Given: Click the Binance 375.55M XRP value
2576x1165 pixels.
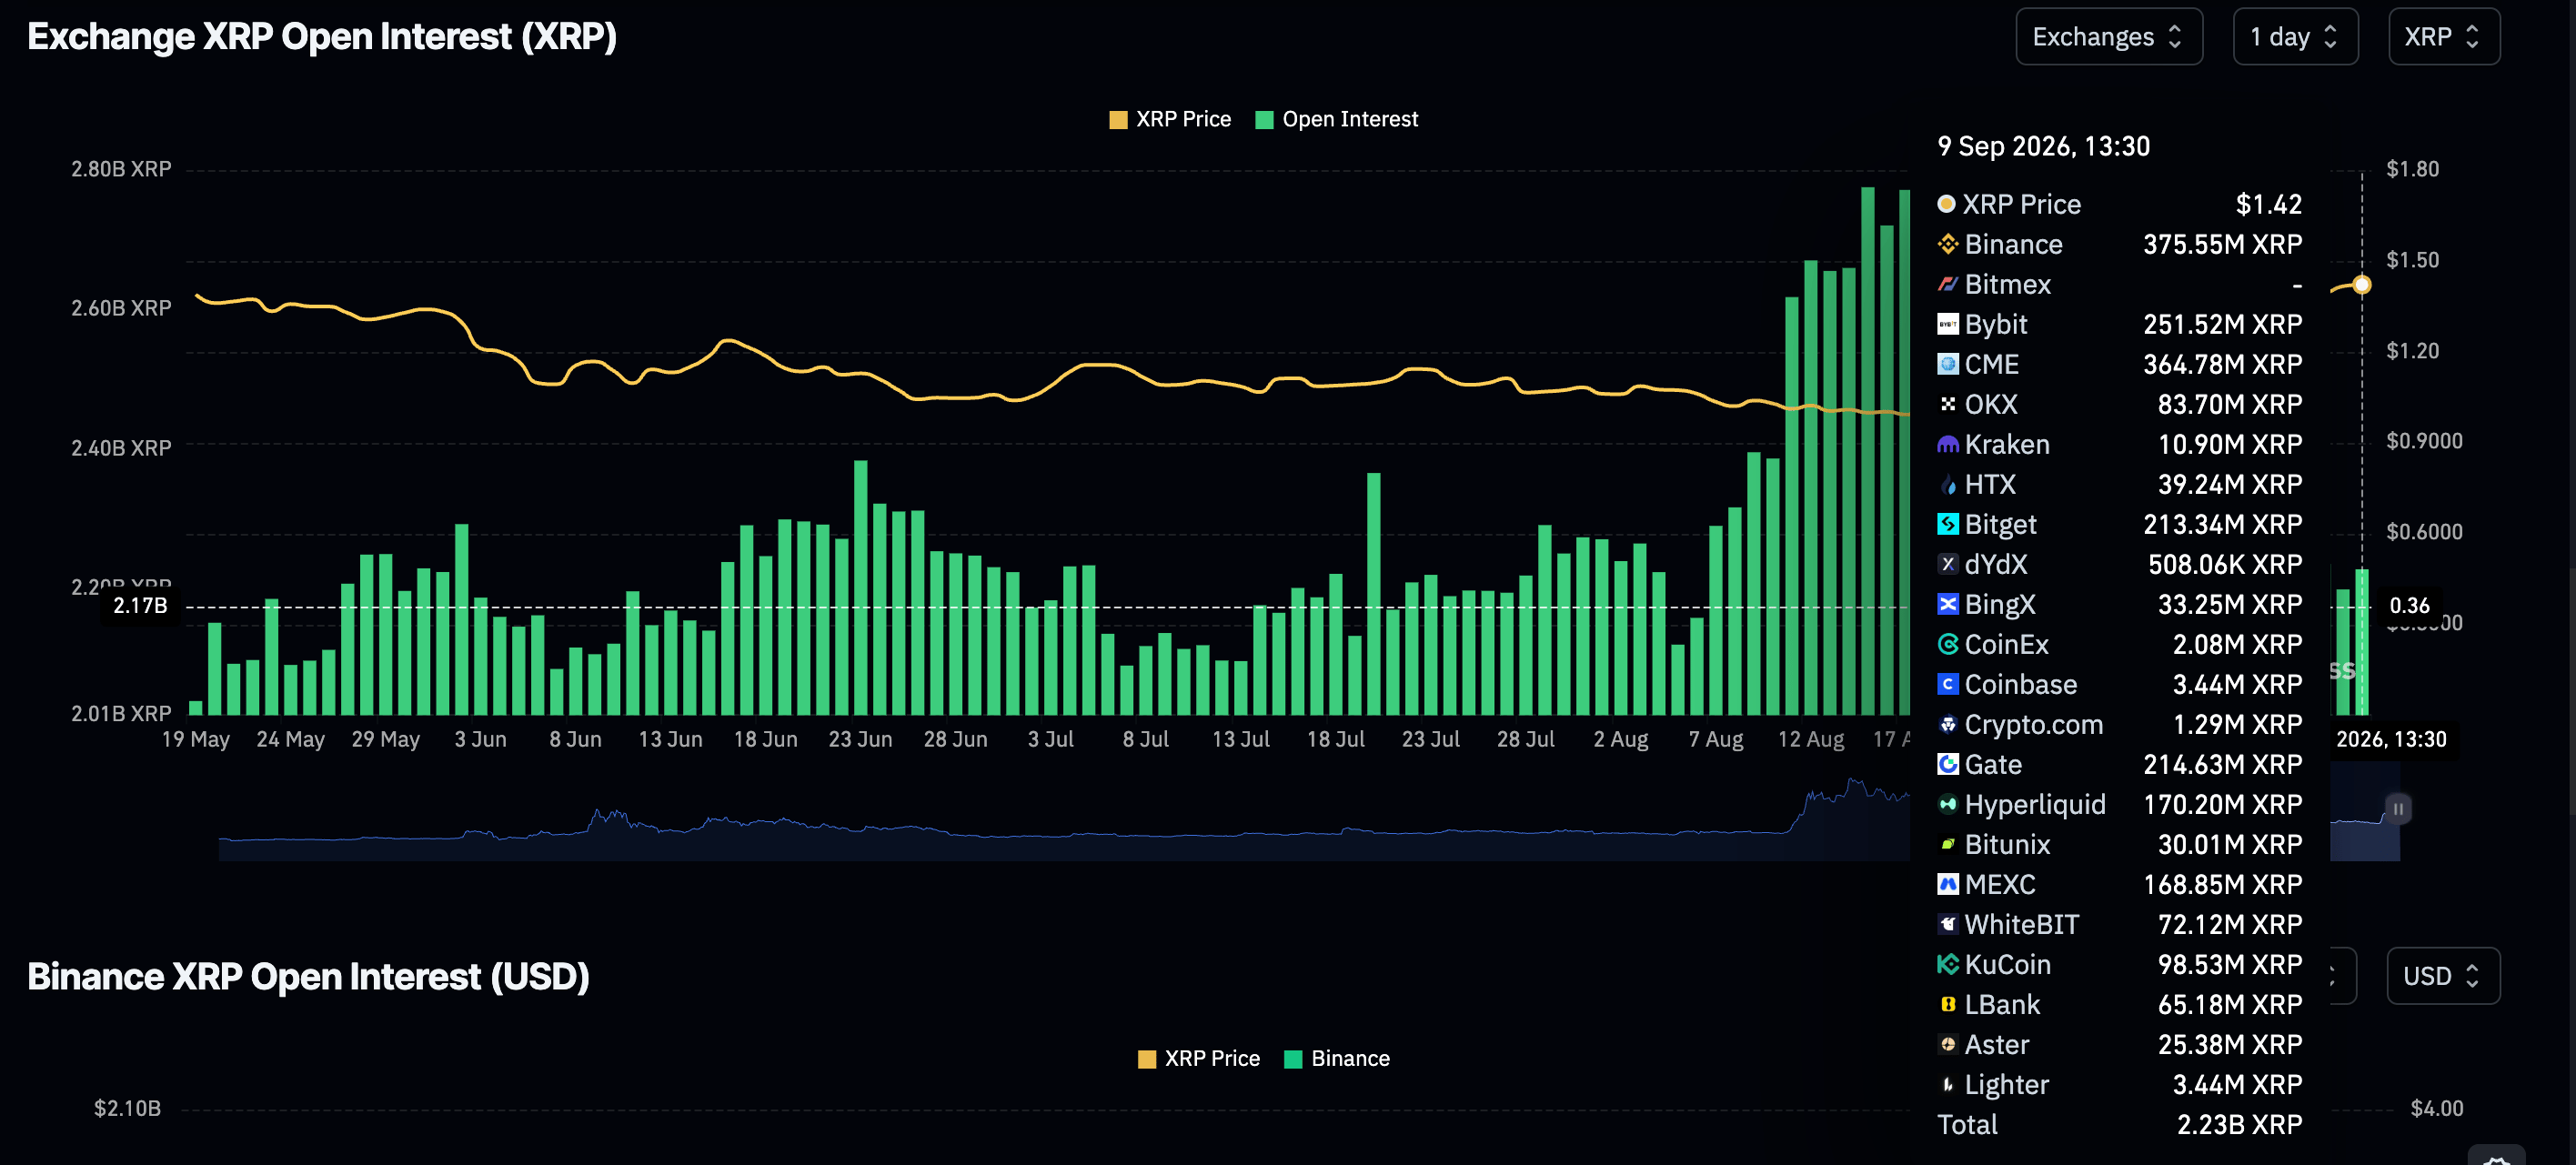Looking at the screenshot, I should coord(2222,244).
